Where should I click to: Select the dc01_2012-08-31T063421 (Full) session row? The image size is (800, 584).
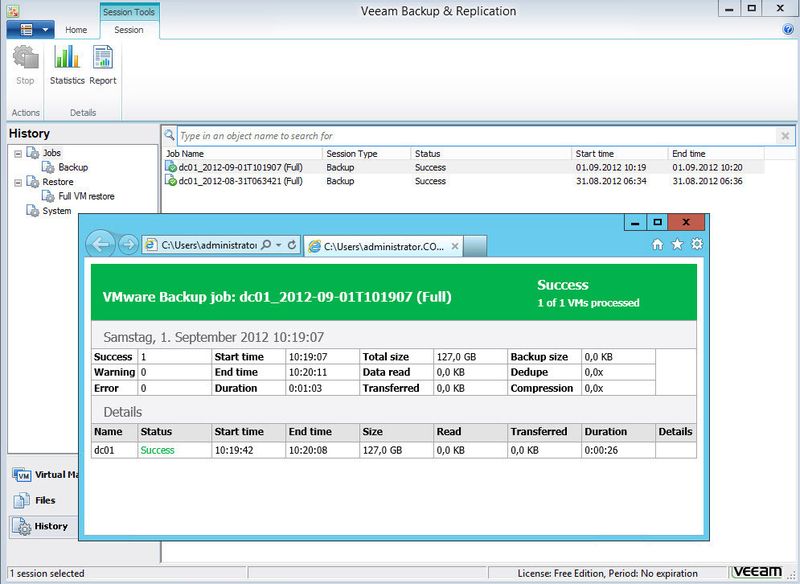point(463,181)
